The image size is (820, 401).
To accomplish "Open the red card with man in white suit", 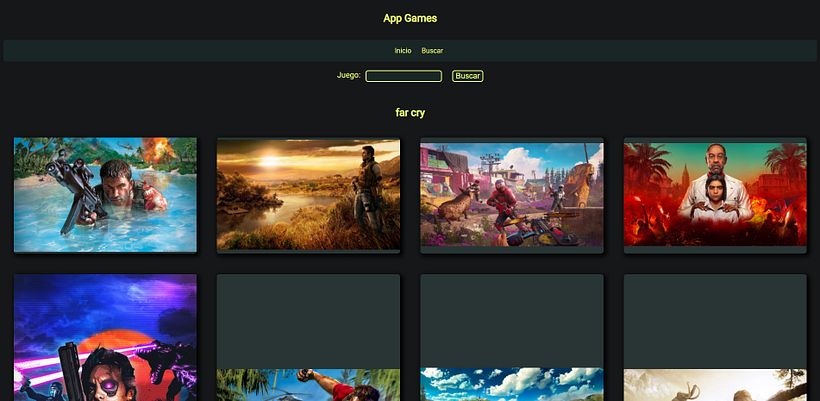I will pos(715,195).
